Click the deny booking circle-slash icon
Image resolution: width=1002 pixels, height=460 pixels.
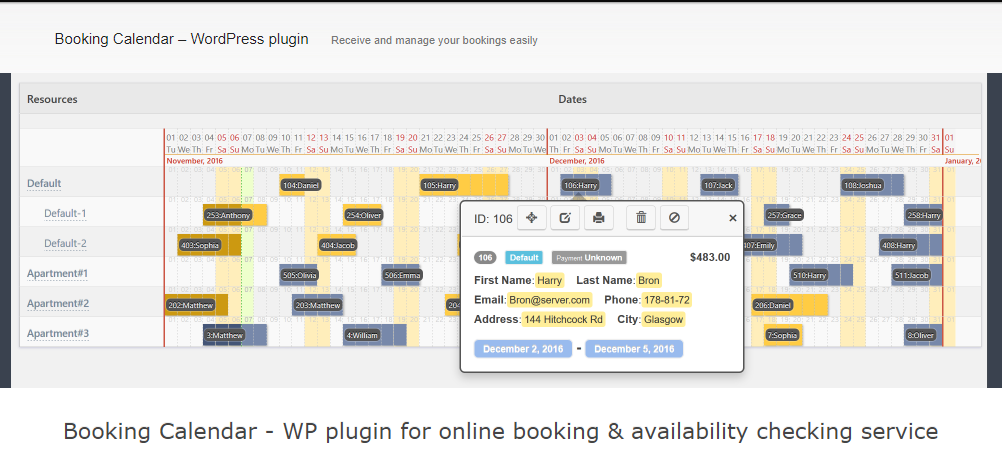click(x=674, y=218)
